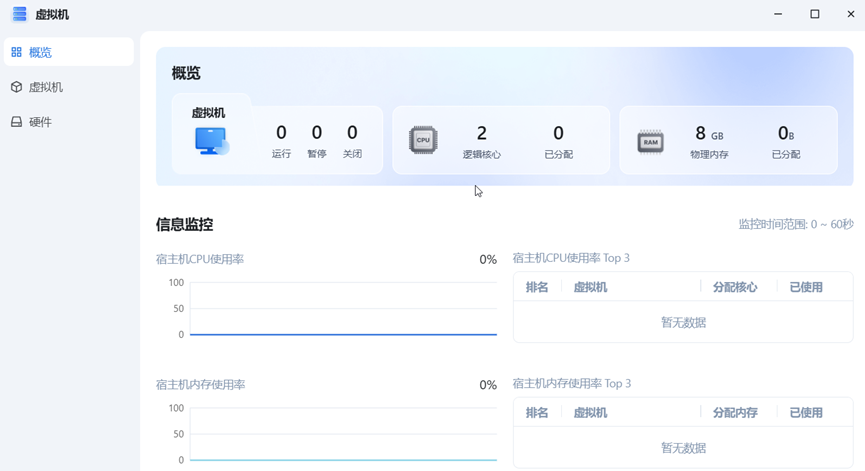Click the 概览 grid icon in sidebar

coord(17,52)
